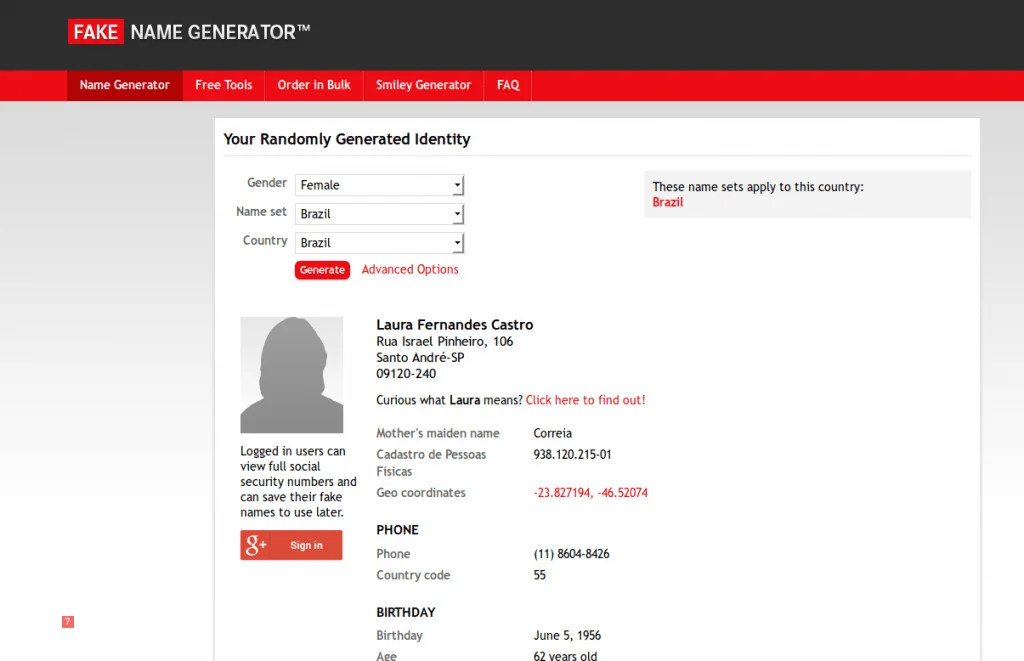Open the Country dropdown
1024x661 pixels.
point(379,243)
